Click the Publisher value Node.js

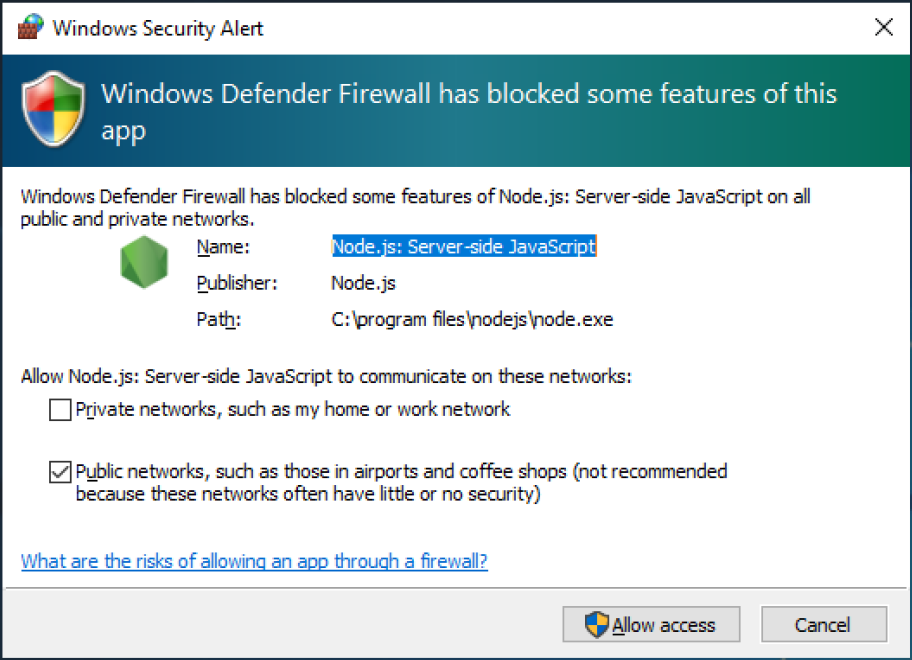[364, 283]
